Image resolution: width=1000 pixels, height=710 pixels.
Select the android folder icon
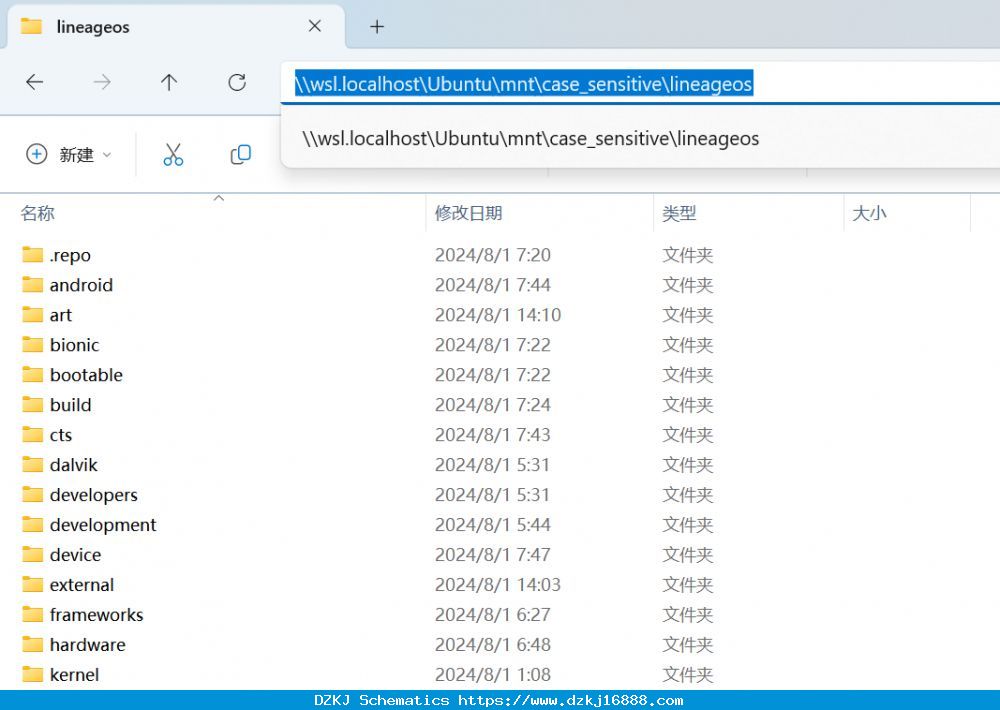click(x=32, y=285)
